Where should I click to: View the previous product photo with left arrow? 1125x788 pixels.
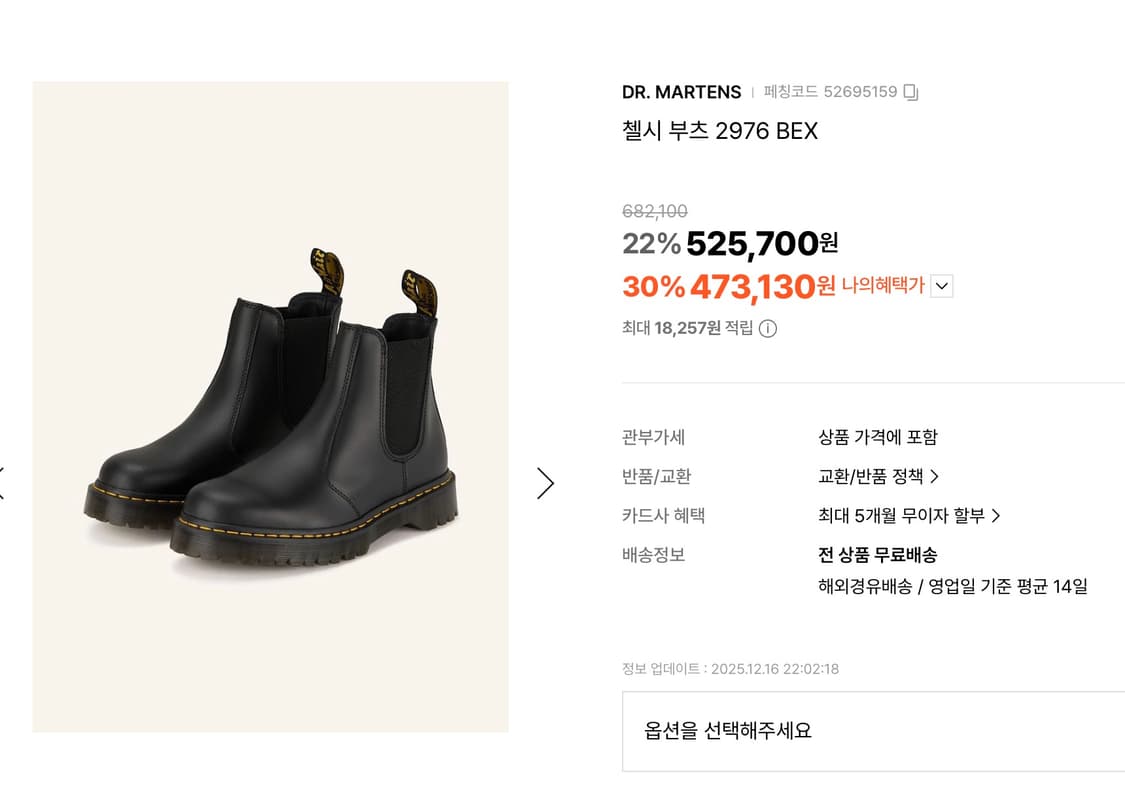click(x=3, y=483)
